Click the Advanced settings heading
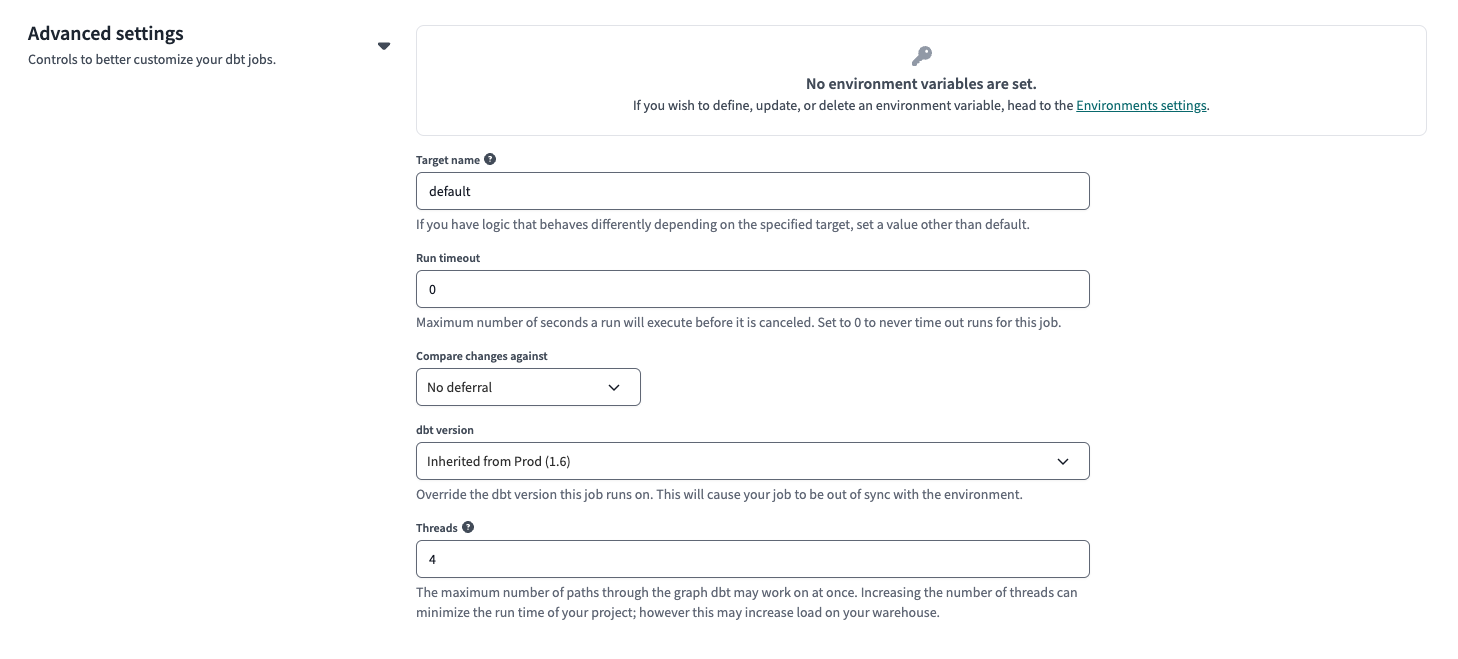 [105, 33]
